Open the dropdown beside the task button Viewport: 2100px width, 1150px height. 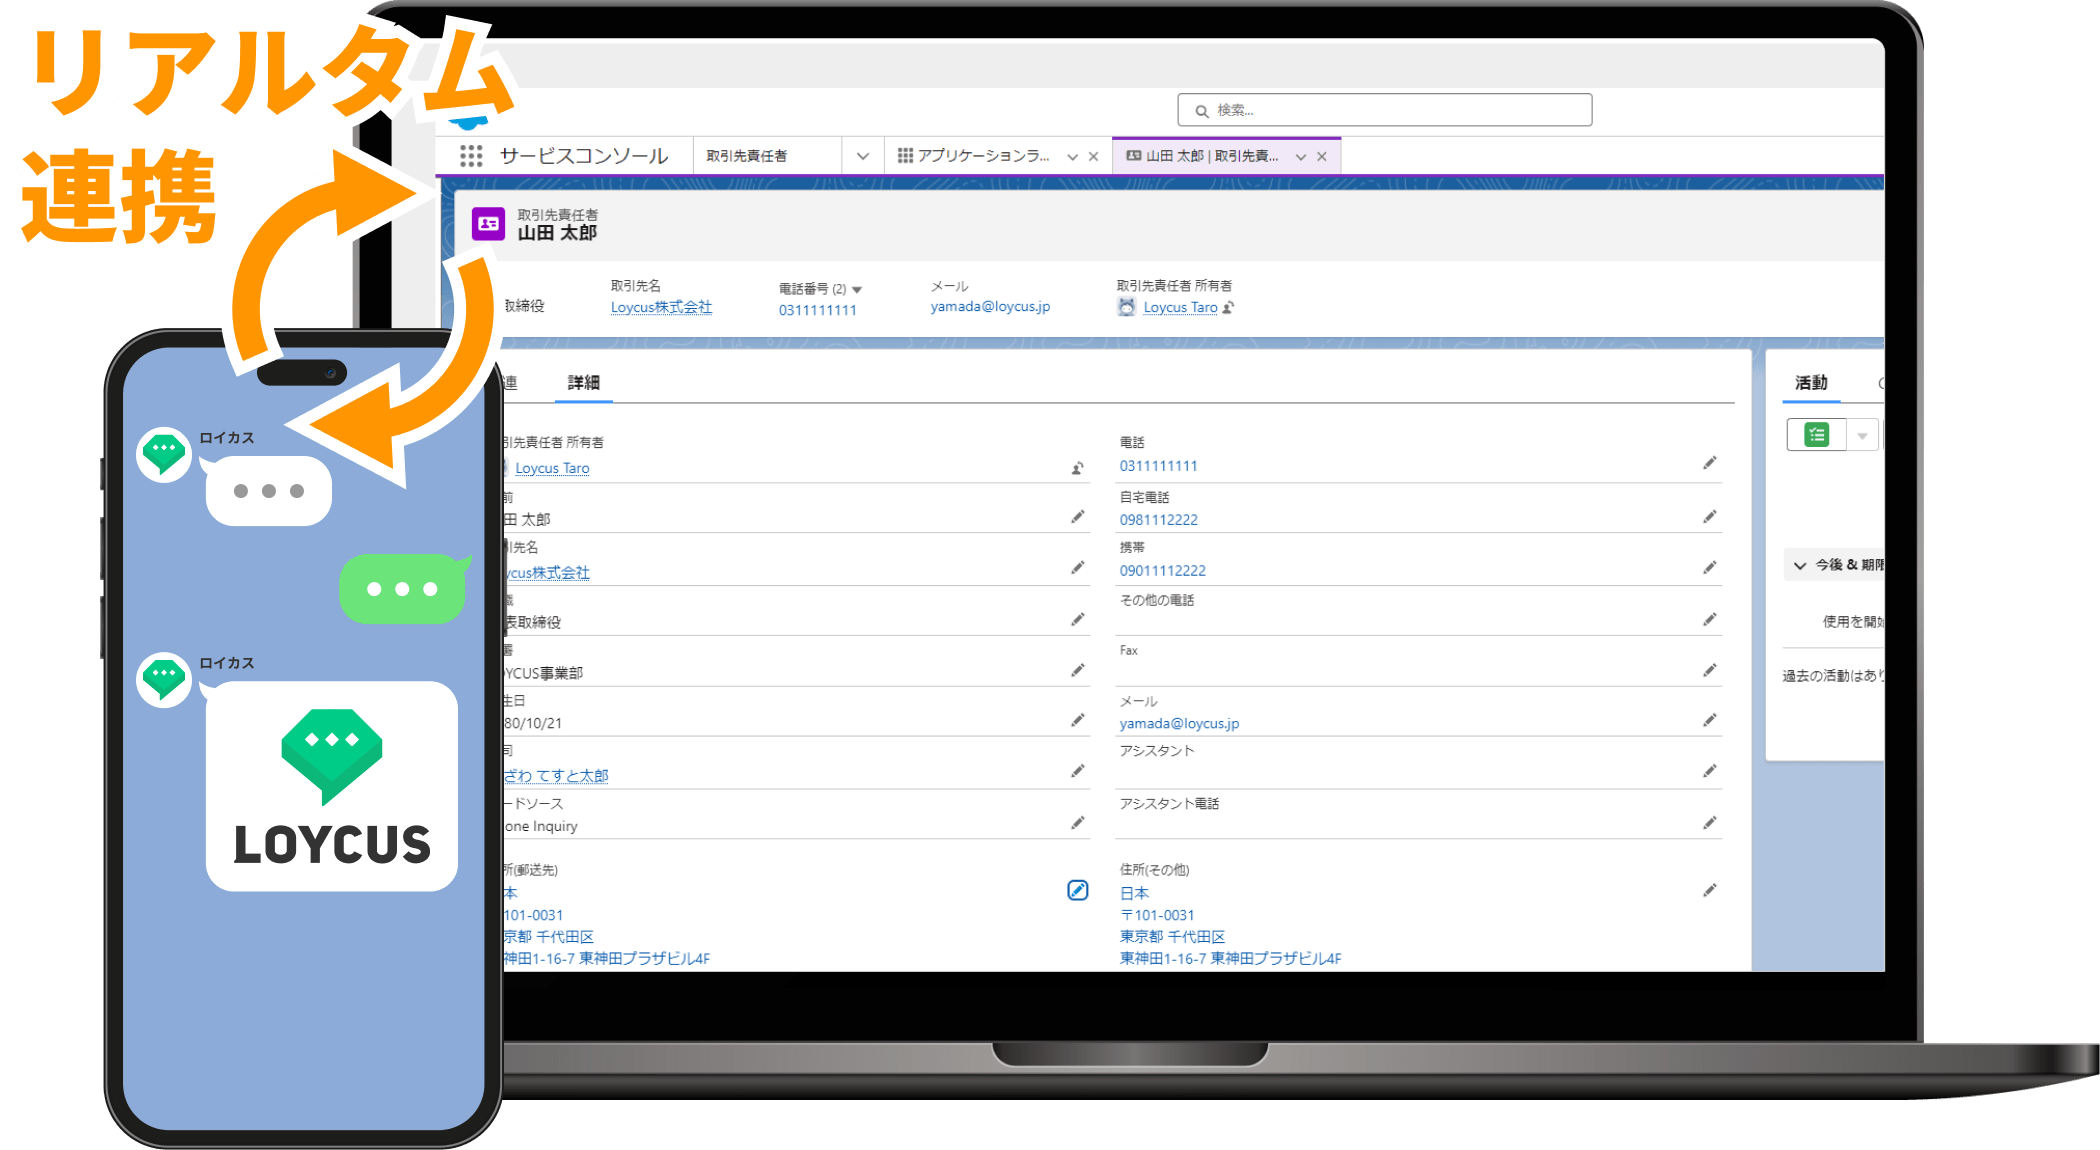click(x=1862, y=435)
